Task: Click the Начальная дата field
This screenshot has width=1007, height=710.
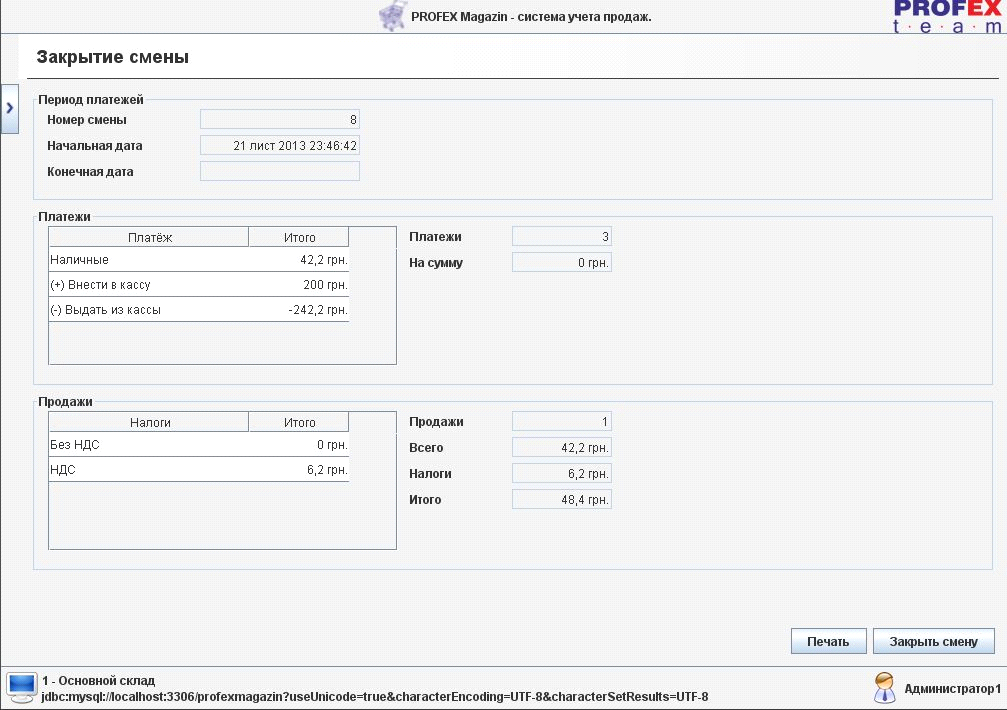Action: click(x=280, y=146)
